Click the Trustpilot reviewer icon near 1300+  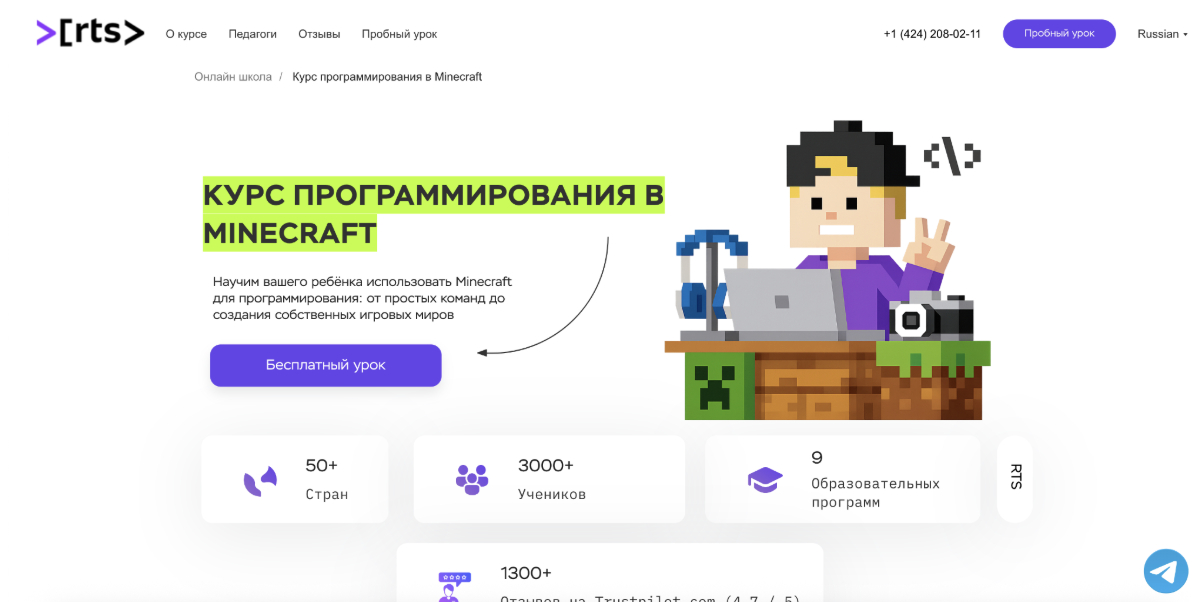click(x=454, y=587)
